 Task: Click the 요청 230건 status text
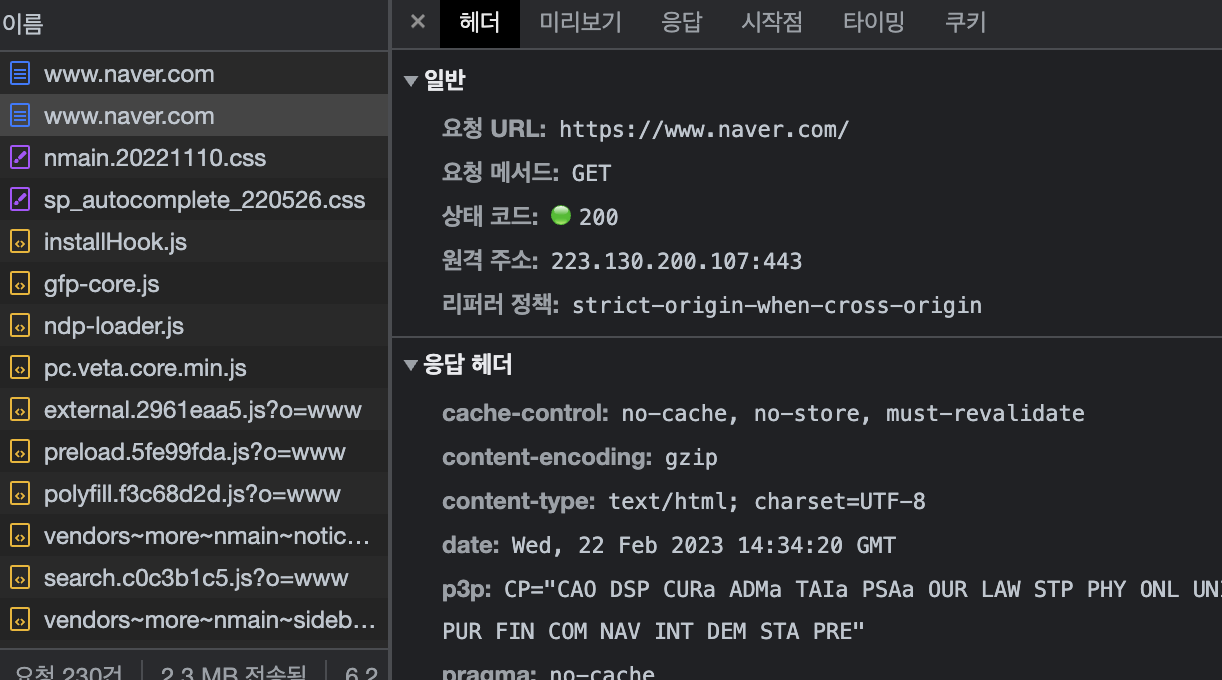(x=69, y=672)
